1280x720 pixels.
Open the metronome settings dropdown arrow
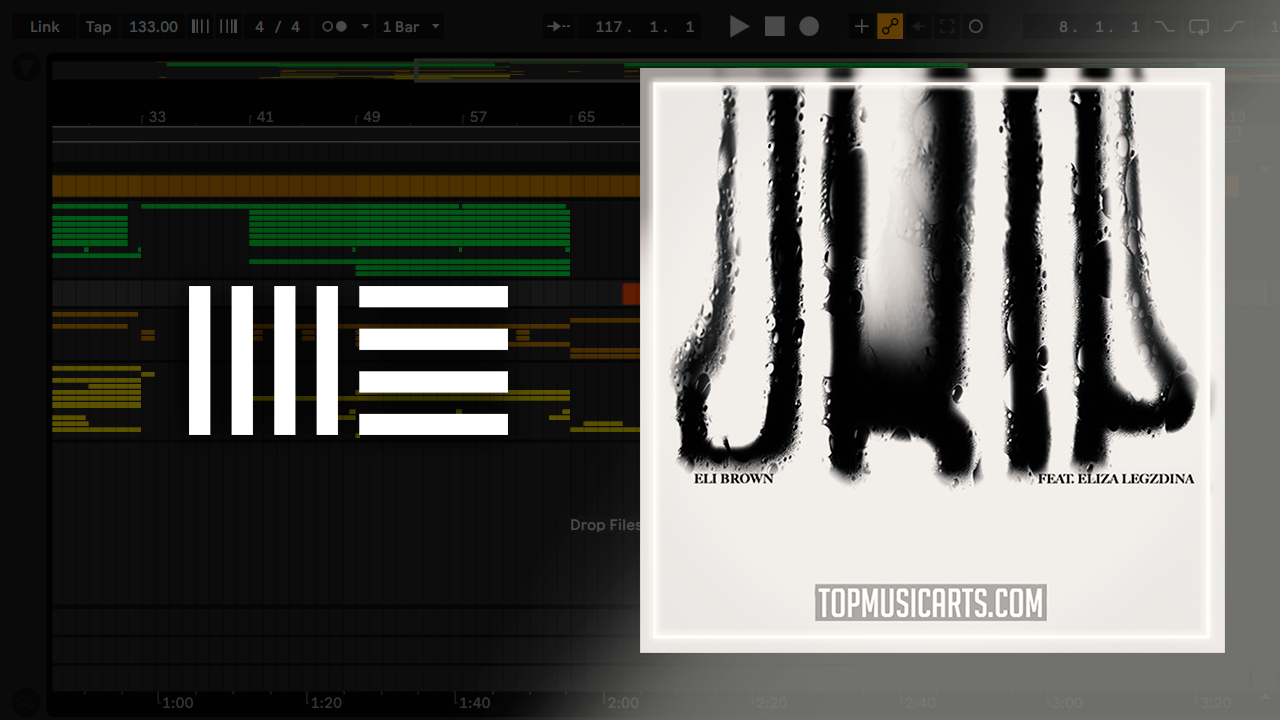pyautogui.click(x=364, y=27)
